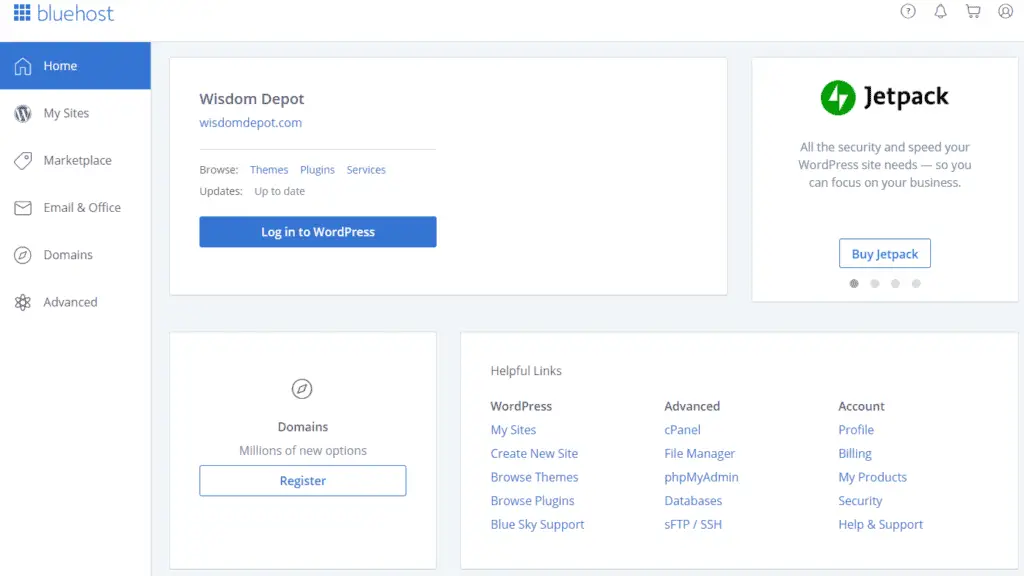Open sFTP / SSH link
The height and width of the screenshot is (576, 1024).
(693, 524)
